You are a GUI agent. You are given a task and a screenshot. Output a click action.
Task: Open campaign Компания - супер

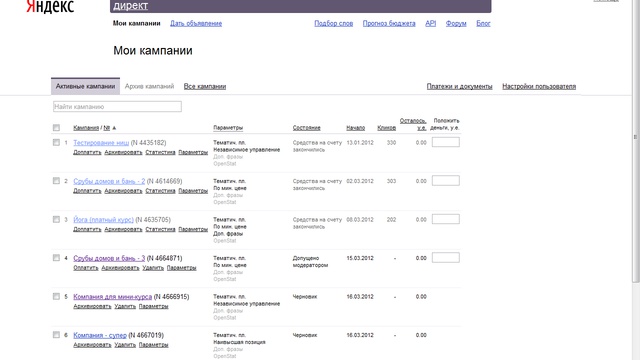(100, 335)
